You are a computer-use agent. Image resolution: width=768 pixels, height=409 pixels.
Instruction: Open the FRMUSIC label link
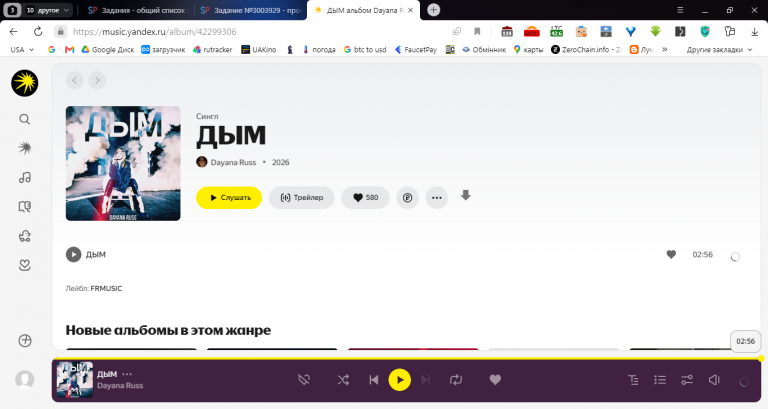click(106, 289)
